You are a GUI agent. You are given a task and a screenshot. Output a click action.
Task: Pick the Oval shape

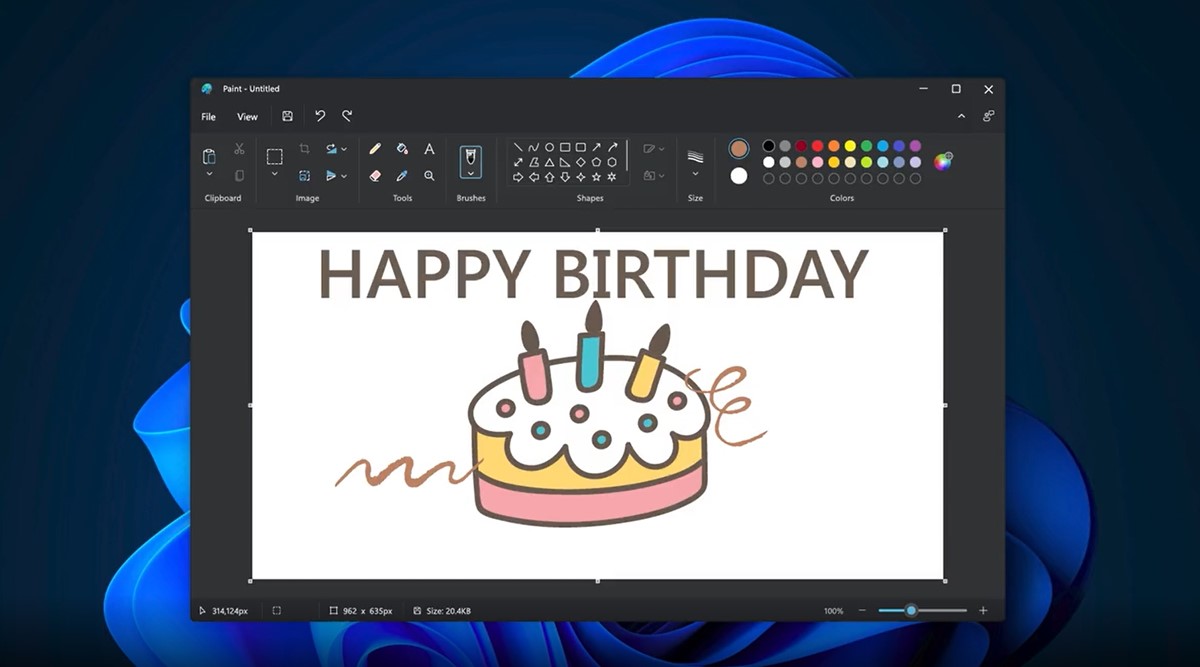(x=549, y=147)
